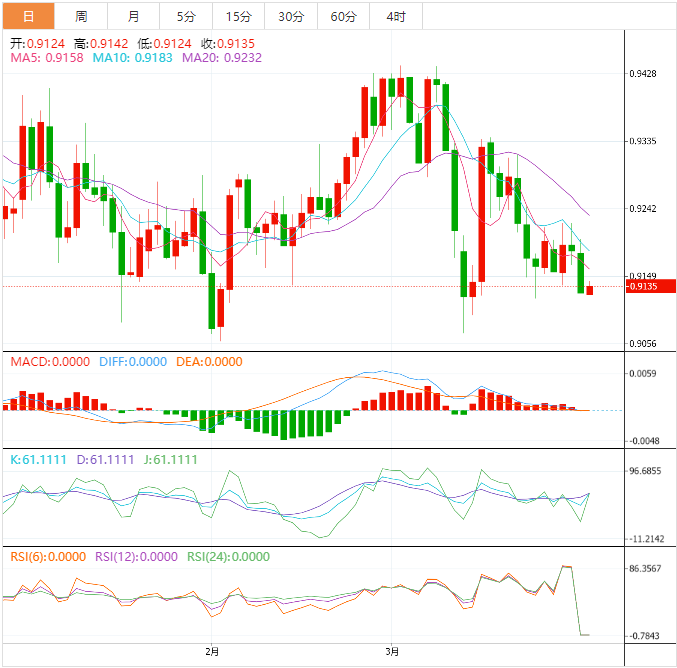Screen dimensions: 677x668
Task: Click the 0.9056 price axis label
Action: [x=642, y=344]
